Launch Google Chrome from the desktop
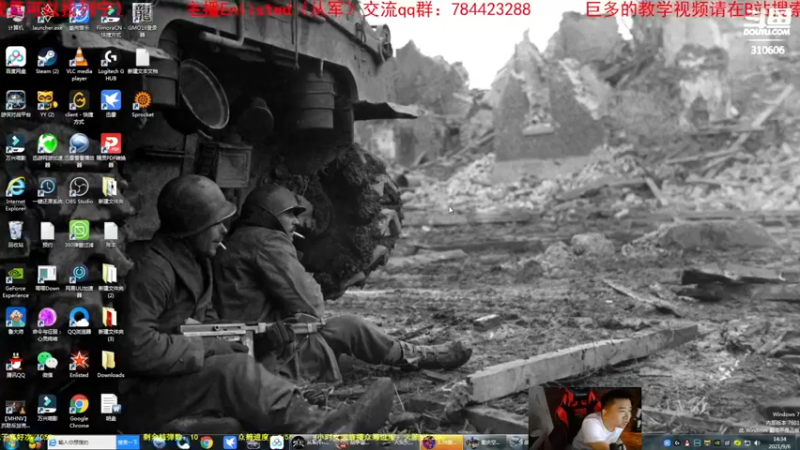Screen dimensions: 800x450 [79, 411]
